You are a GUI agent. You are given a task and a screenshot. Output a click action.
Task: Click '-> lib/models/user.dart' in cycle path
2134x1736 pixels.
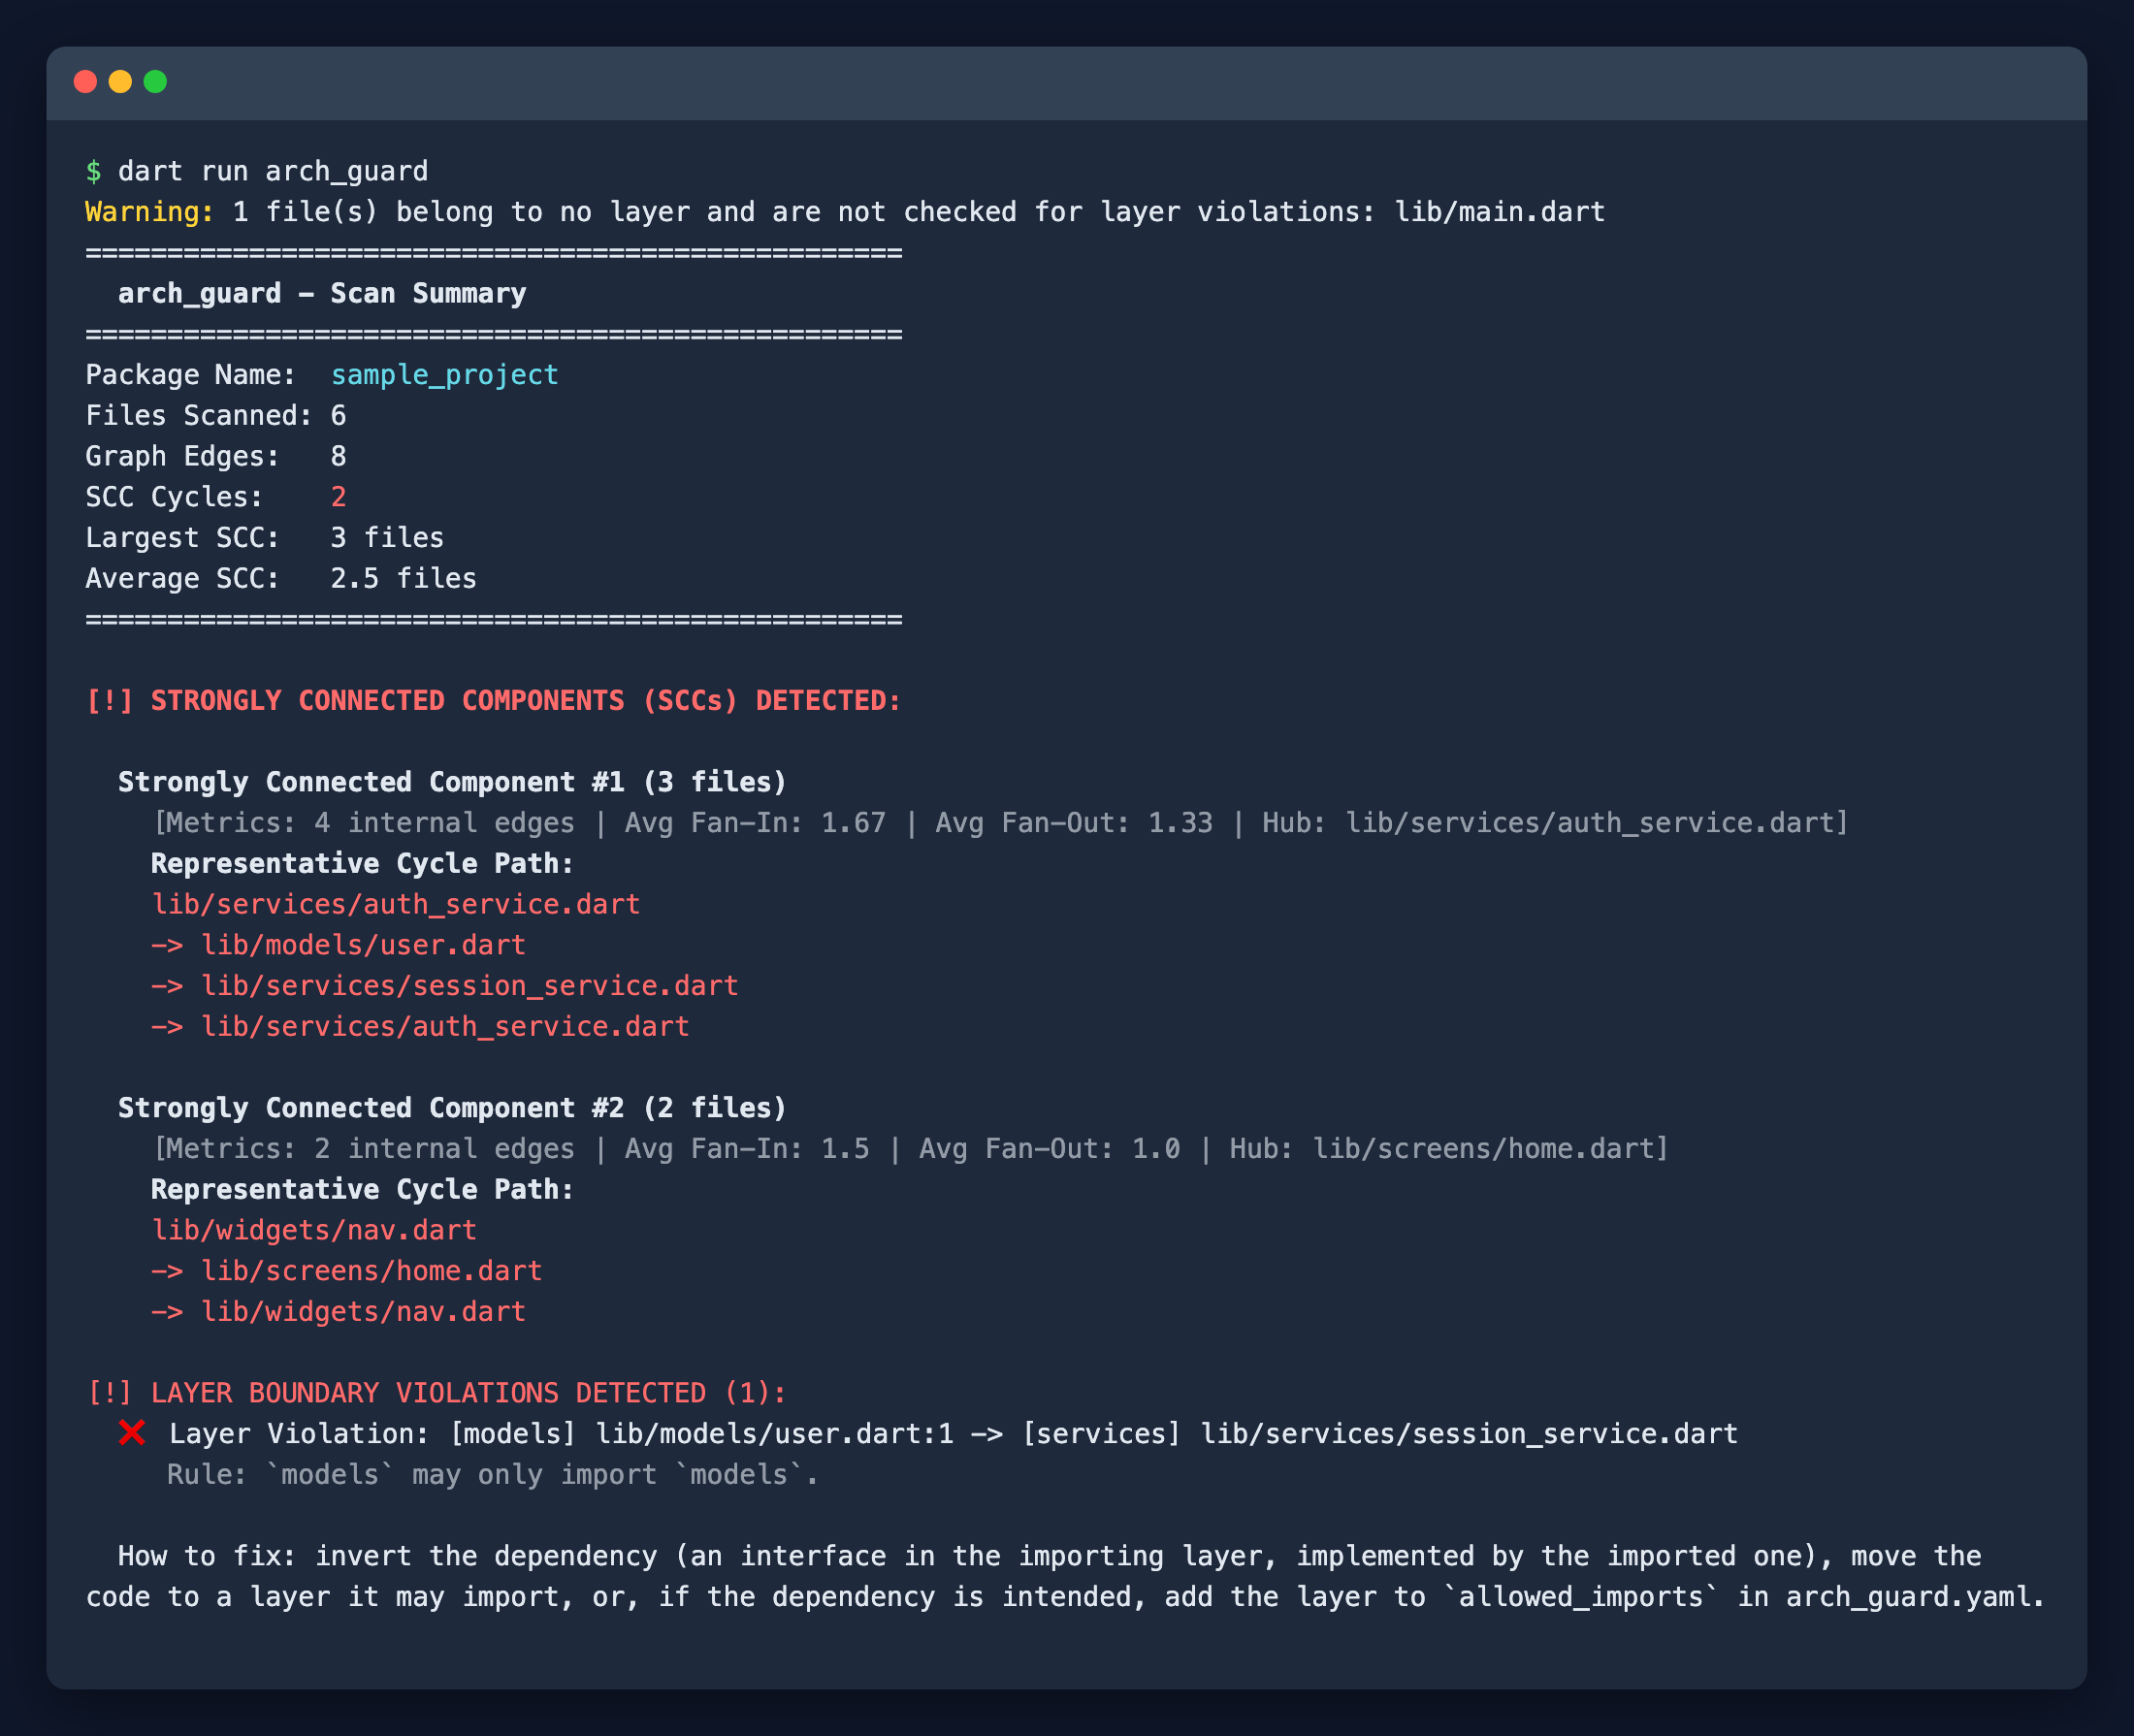coord(338,945)
